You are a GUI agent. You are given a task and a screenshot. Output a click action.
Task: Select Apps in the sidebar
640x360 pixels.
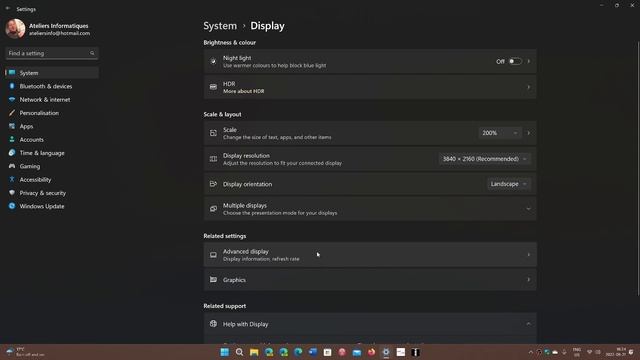click(52, 127)
